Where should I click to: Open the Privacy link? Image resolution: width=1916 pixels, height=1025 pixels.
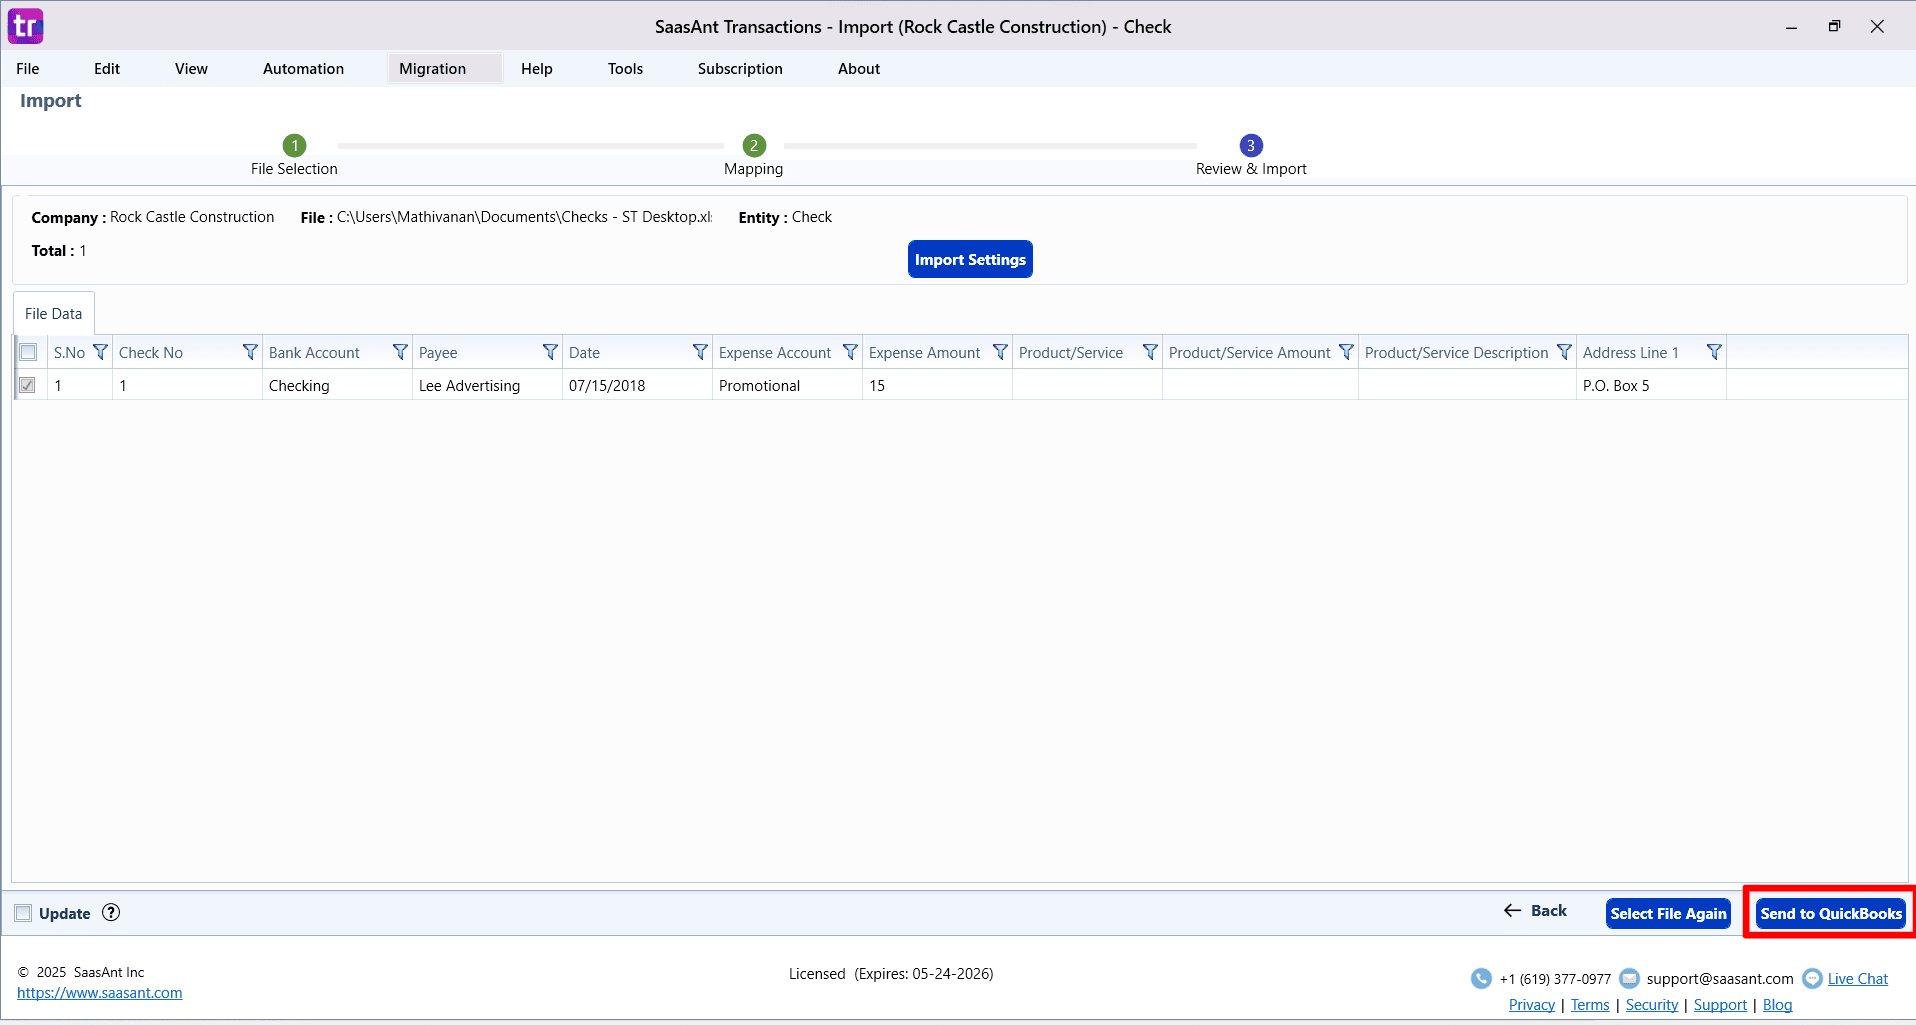tap(1532, 1005)
